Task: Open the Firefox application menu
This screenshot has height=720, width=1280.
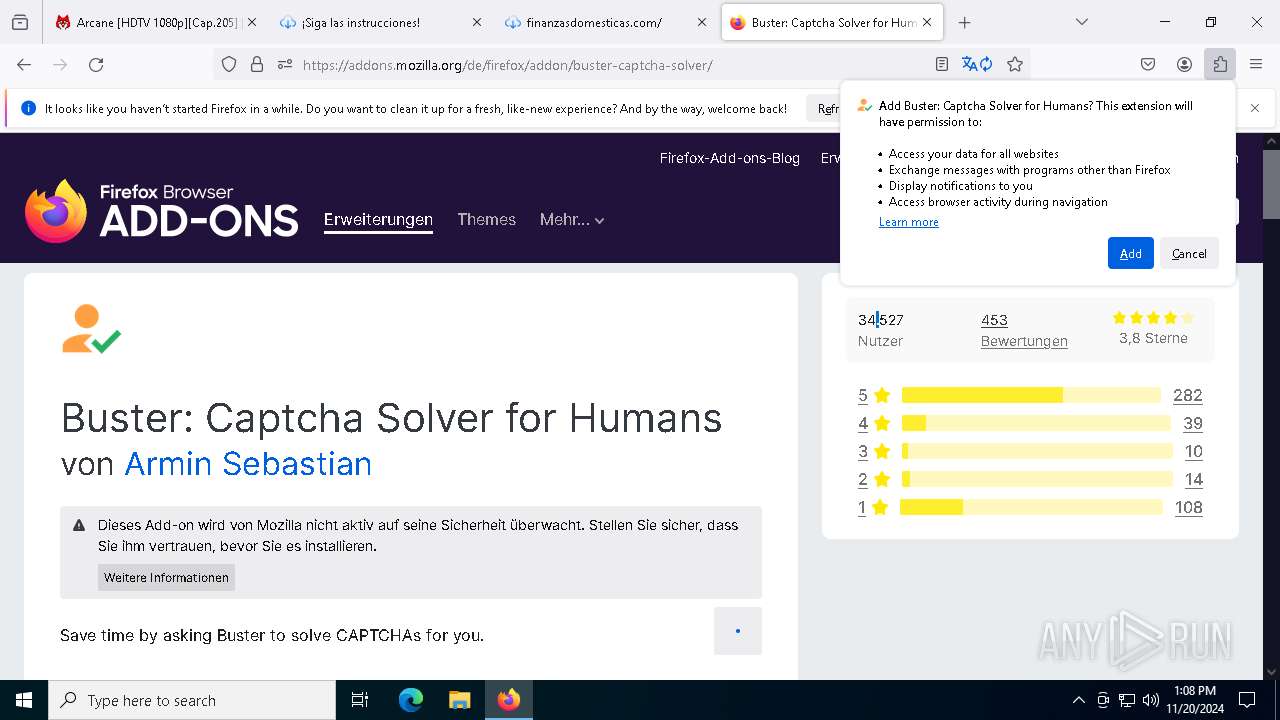Action: click(x=1256, y=65)
